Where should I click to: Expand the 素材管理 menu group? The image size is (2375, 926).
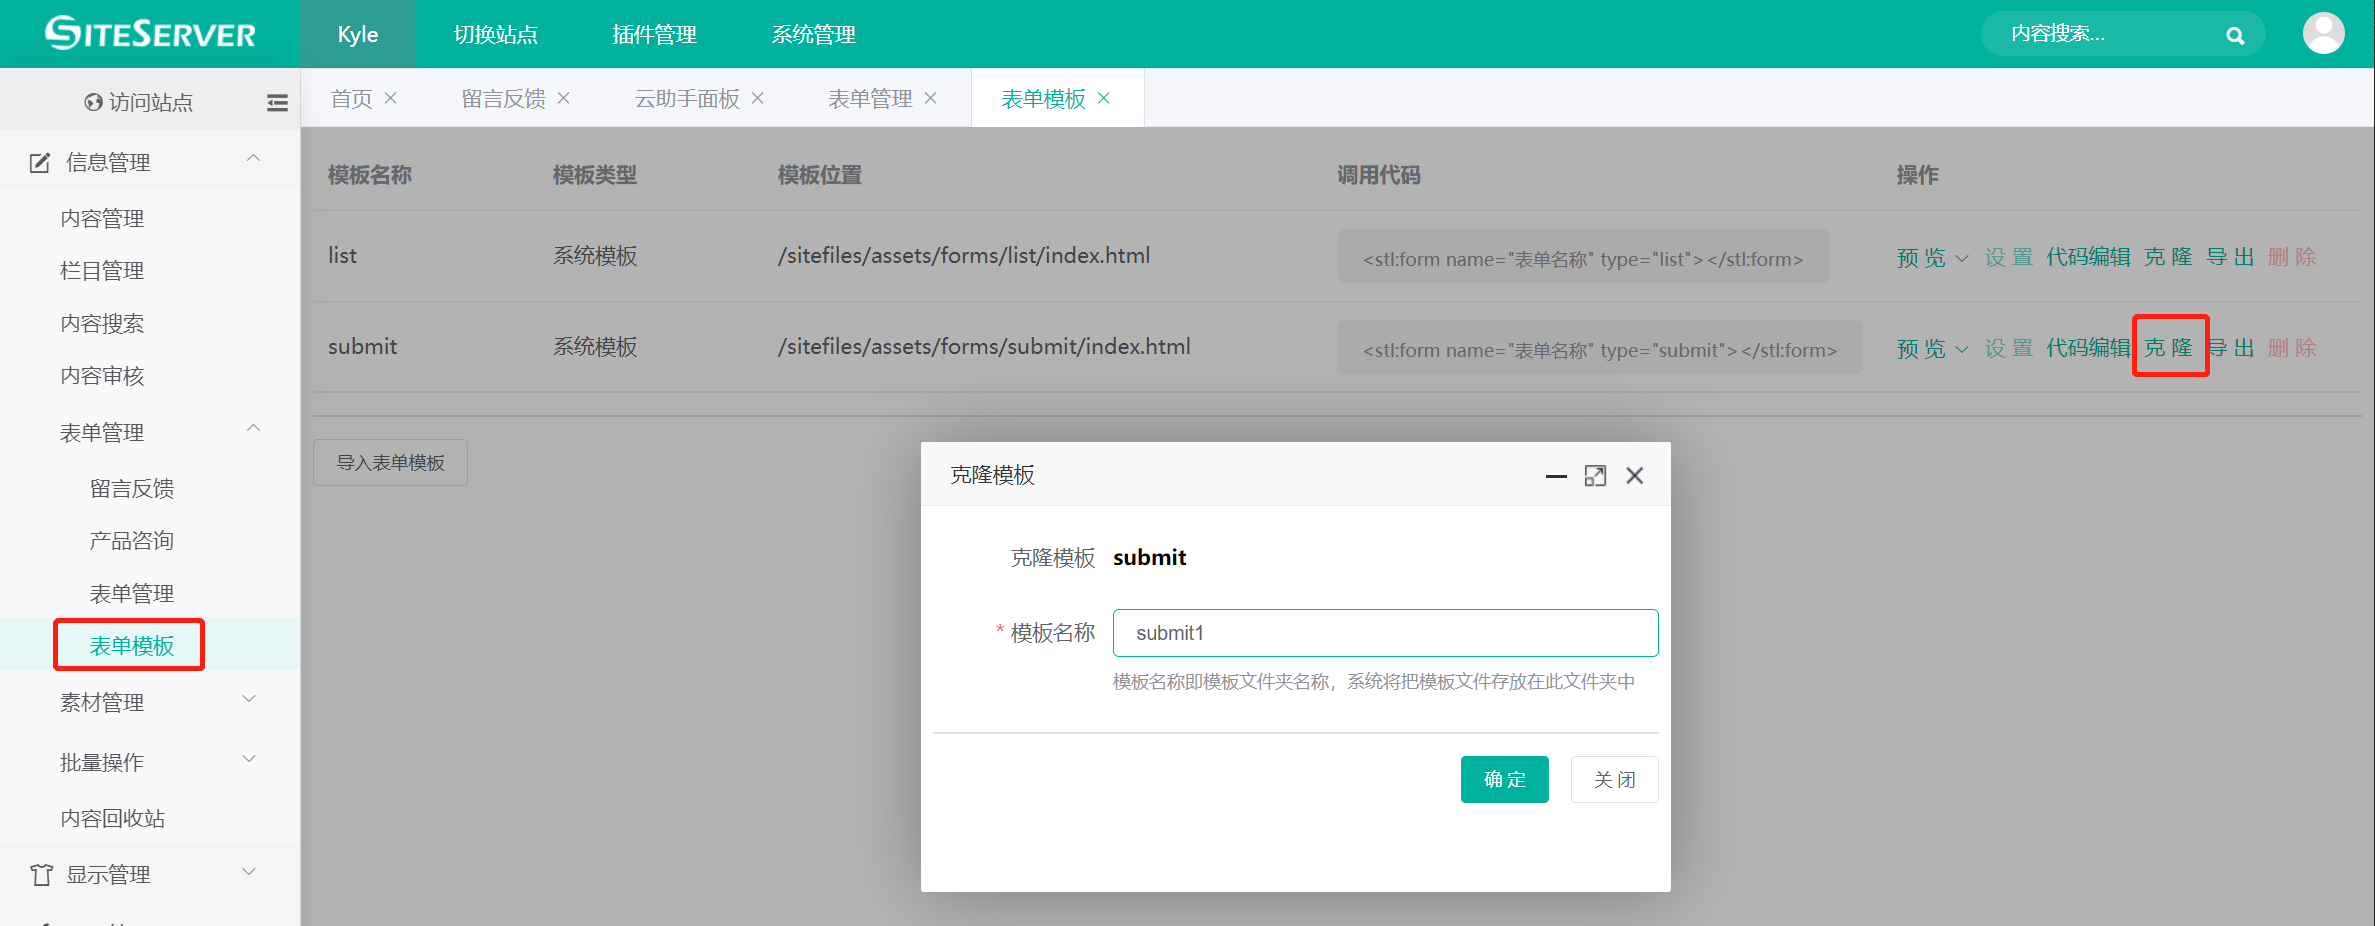pos(250,700)
